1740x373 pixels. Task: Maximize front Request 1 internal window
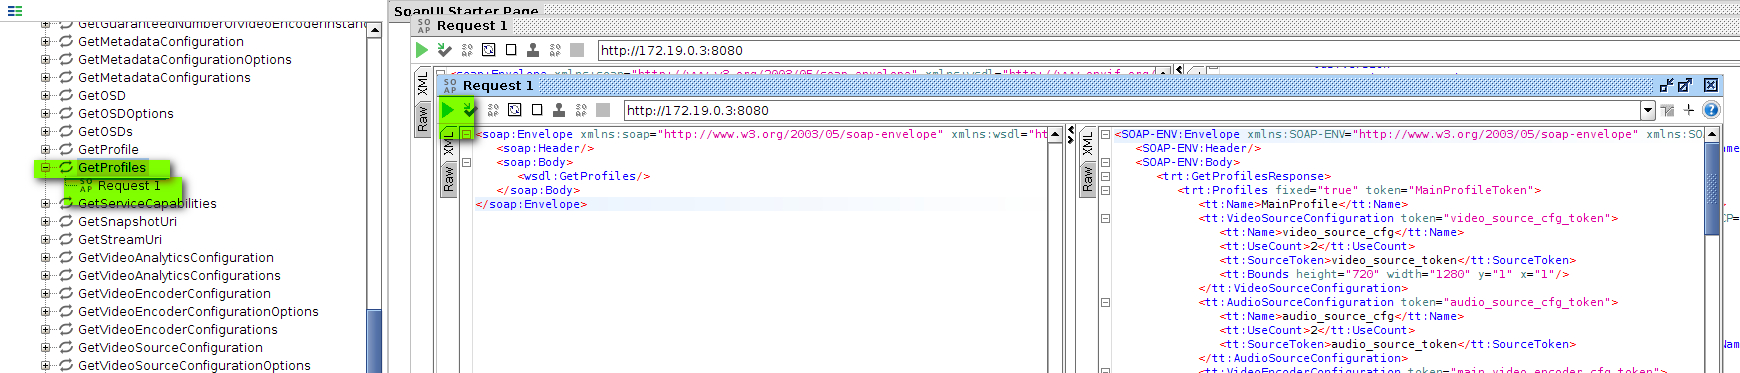coord(1684,85)
